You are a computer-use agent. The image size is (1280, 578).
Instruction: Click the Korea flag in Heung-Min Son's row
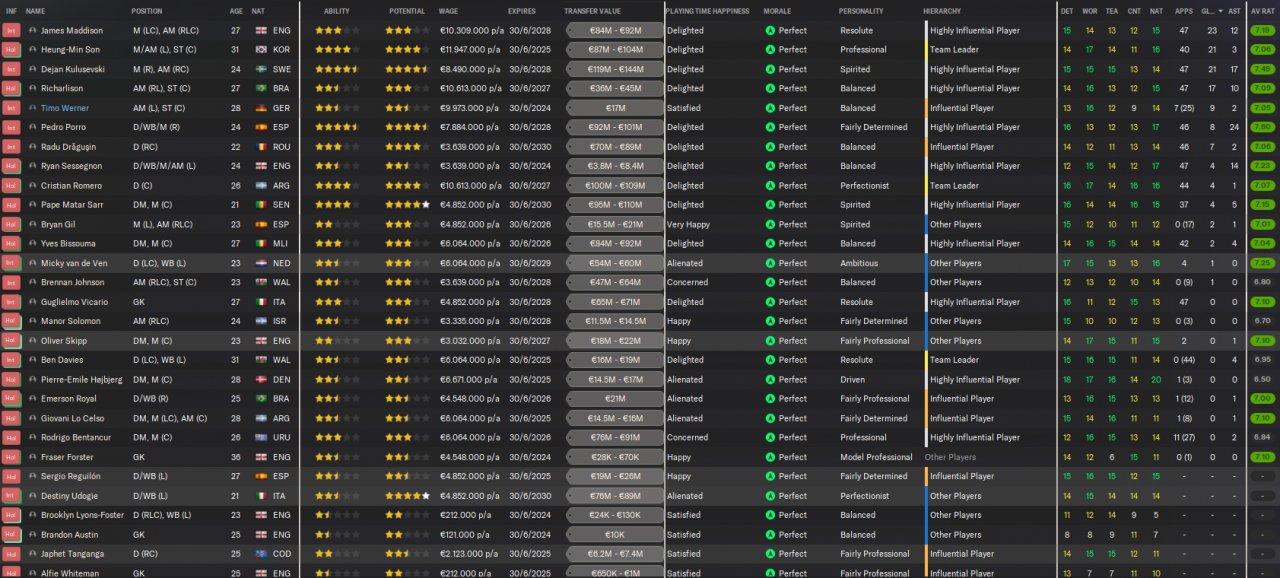coord(260,49)
